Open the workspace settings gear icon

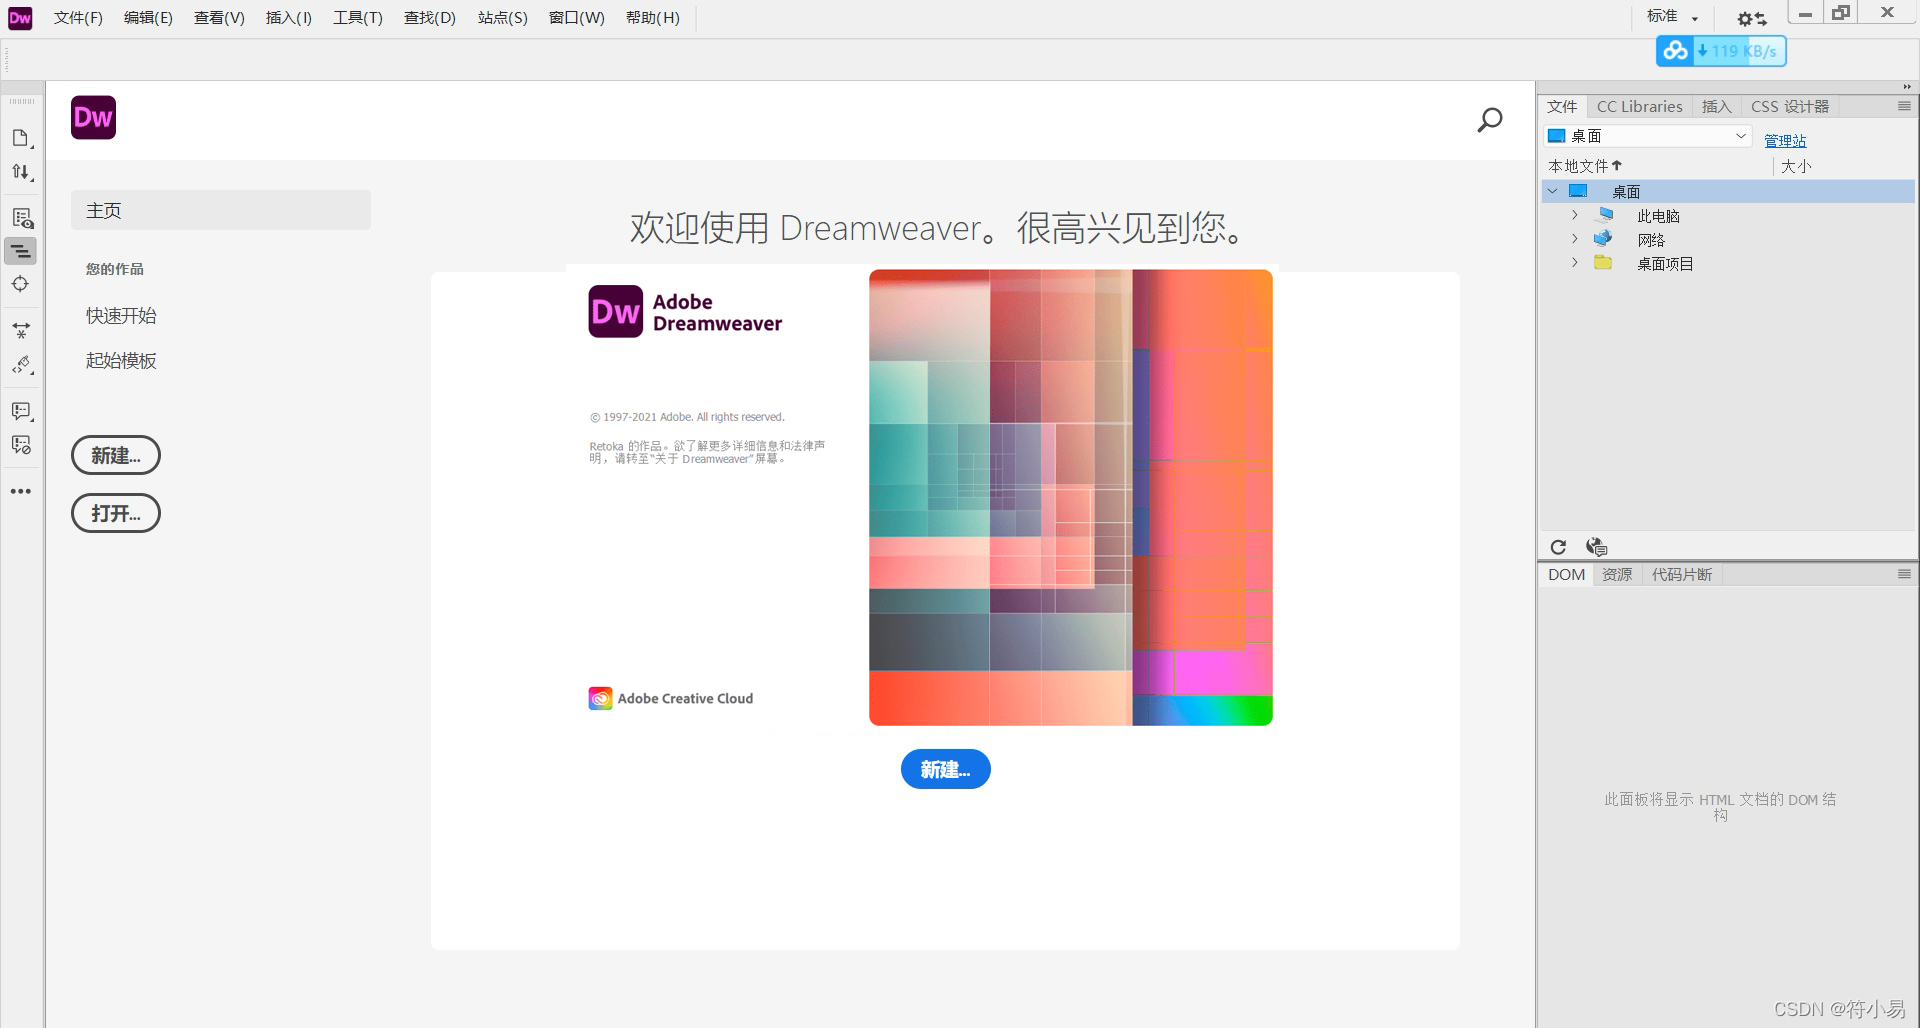[1748, 18]
